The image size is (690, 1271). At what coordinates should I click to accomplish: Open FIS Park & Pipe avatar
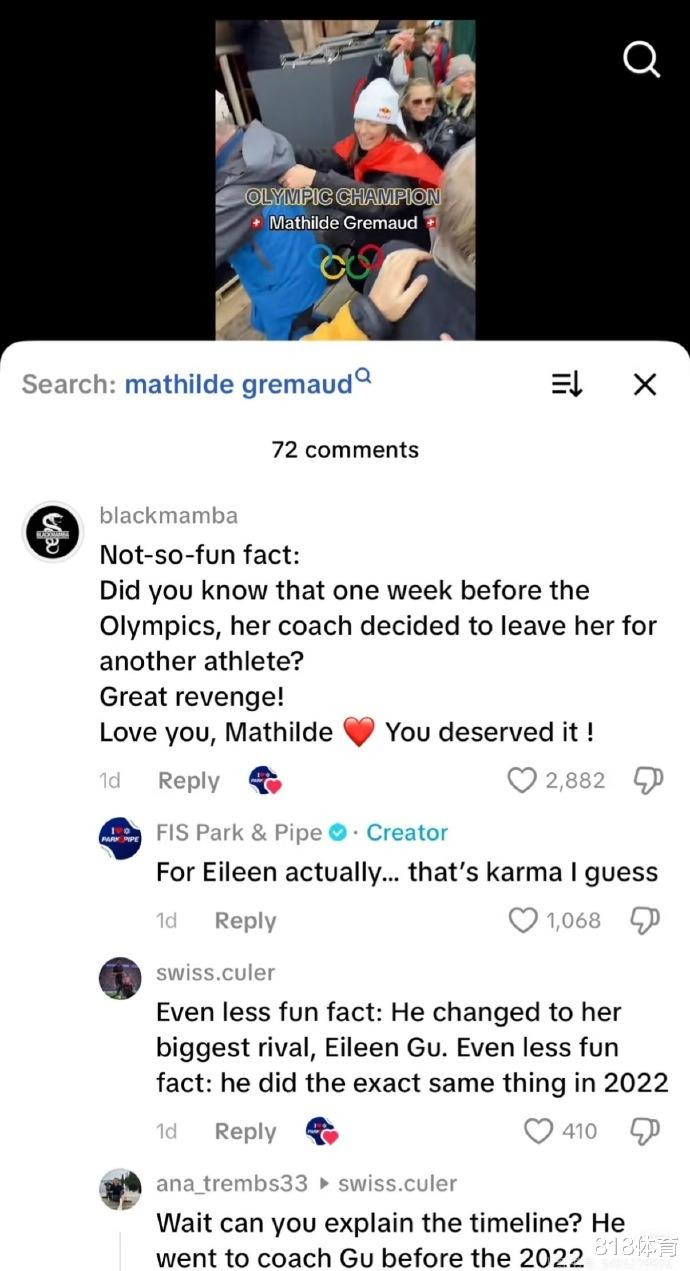pos(120,838)
